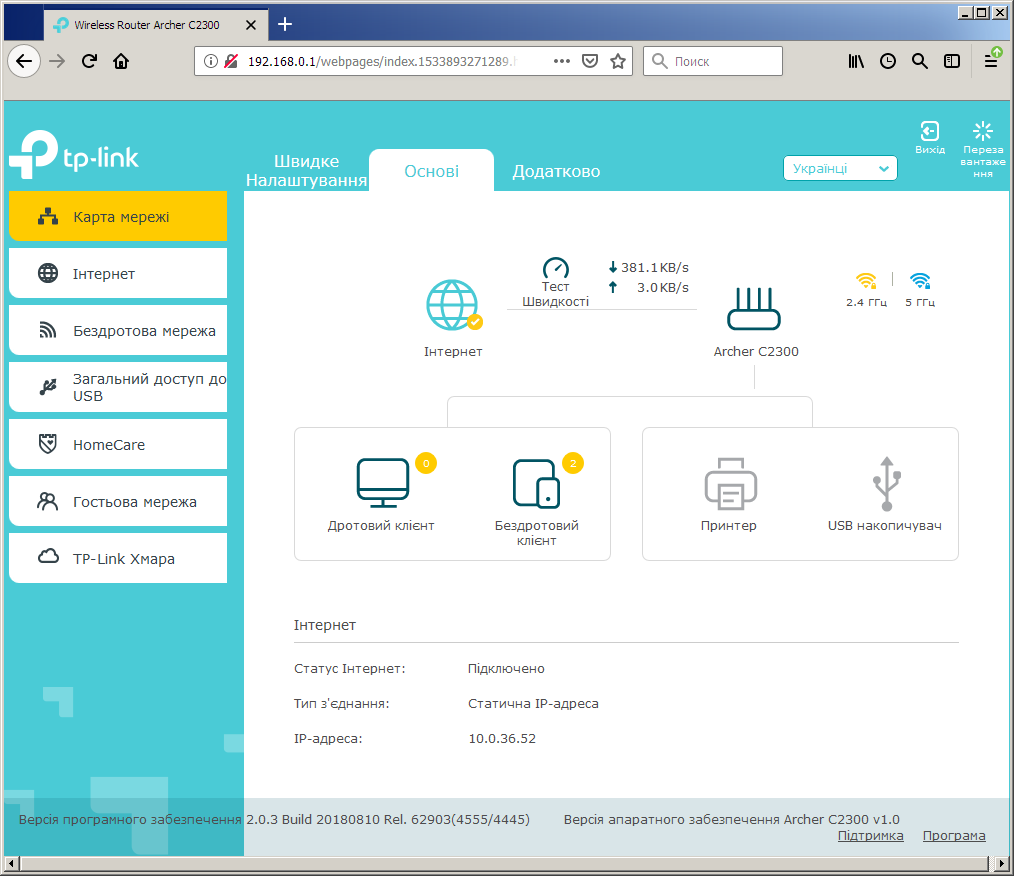Switch to the Основні tab
Image resolution: width=1014 pixels, height=876 pixels.
point(431,171)
